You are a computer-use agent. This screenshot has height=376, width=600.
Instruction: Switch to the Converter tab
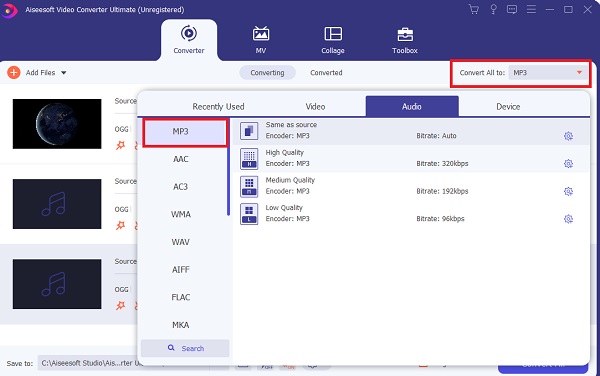[x=189, y=40]
